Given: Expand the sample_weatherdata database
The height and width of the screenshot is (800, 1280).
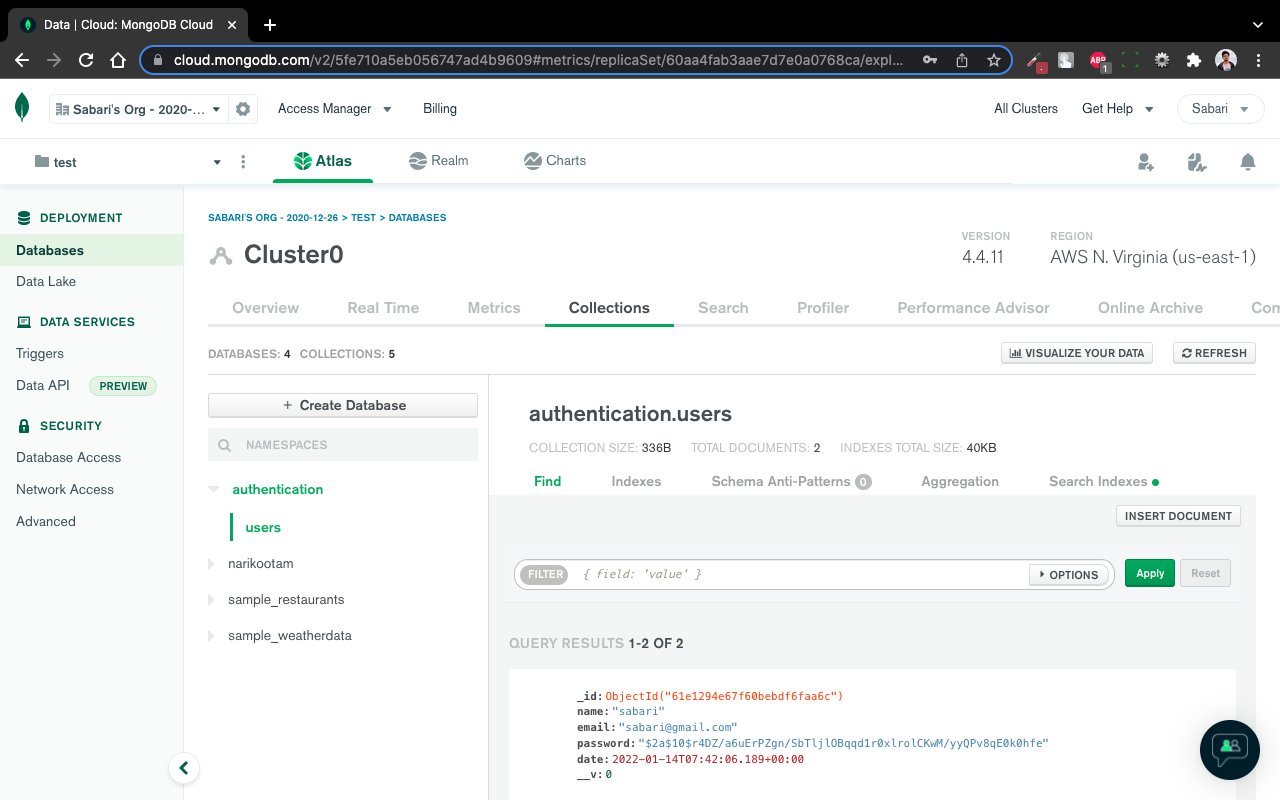Looking at the screenshot, I should 211,636.
